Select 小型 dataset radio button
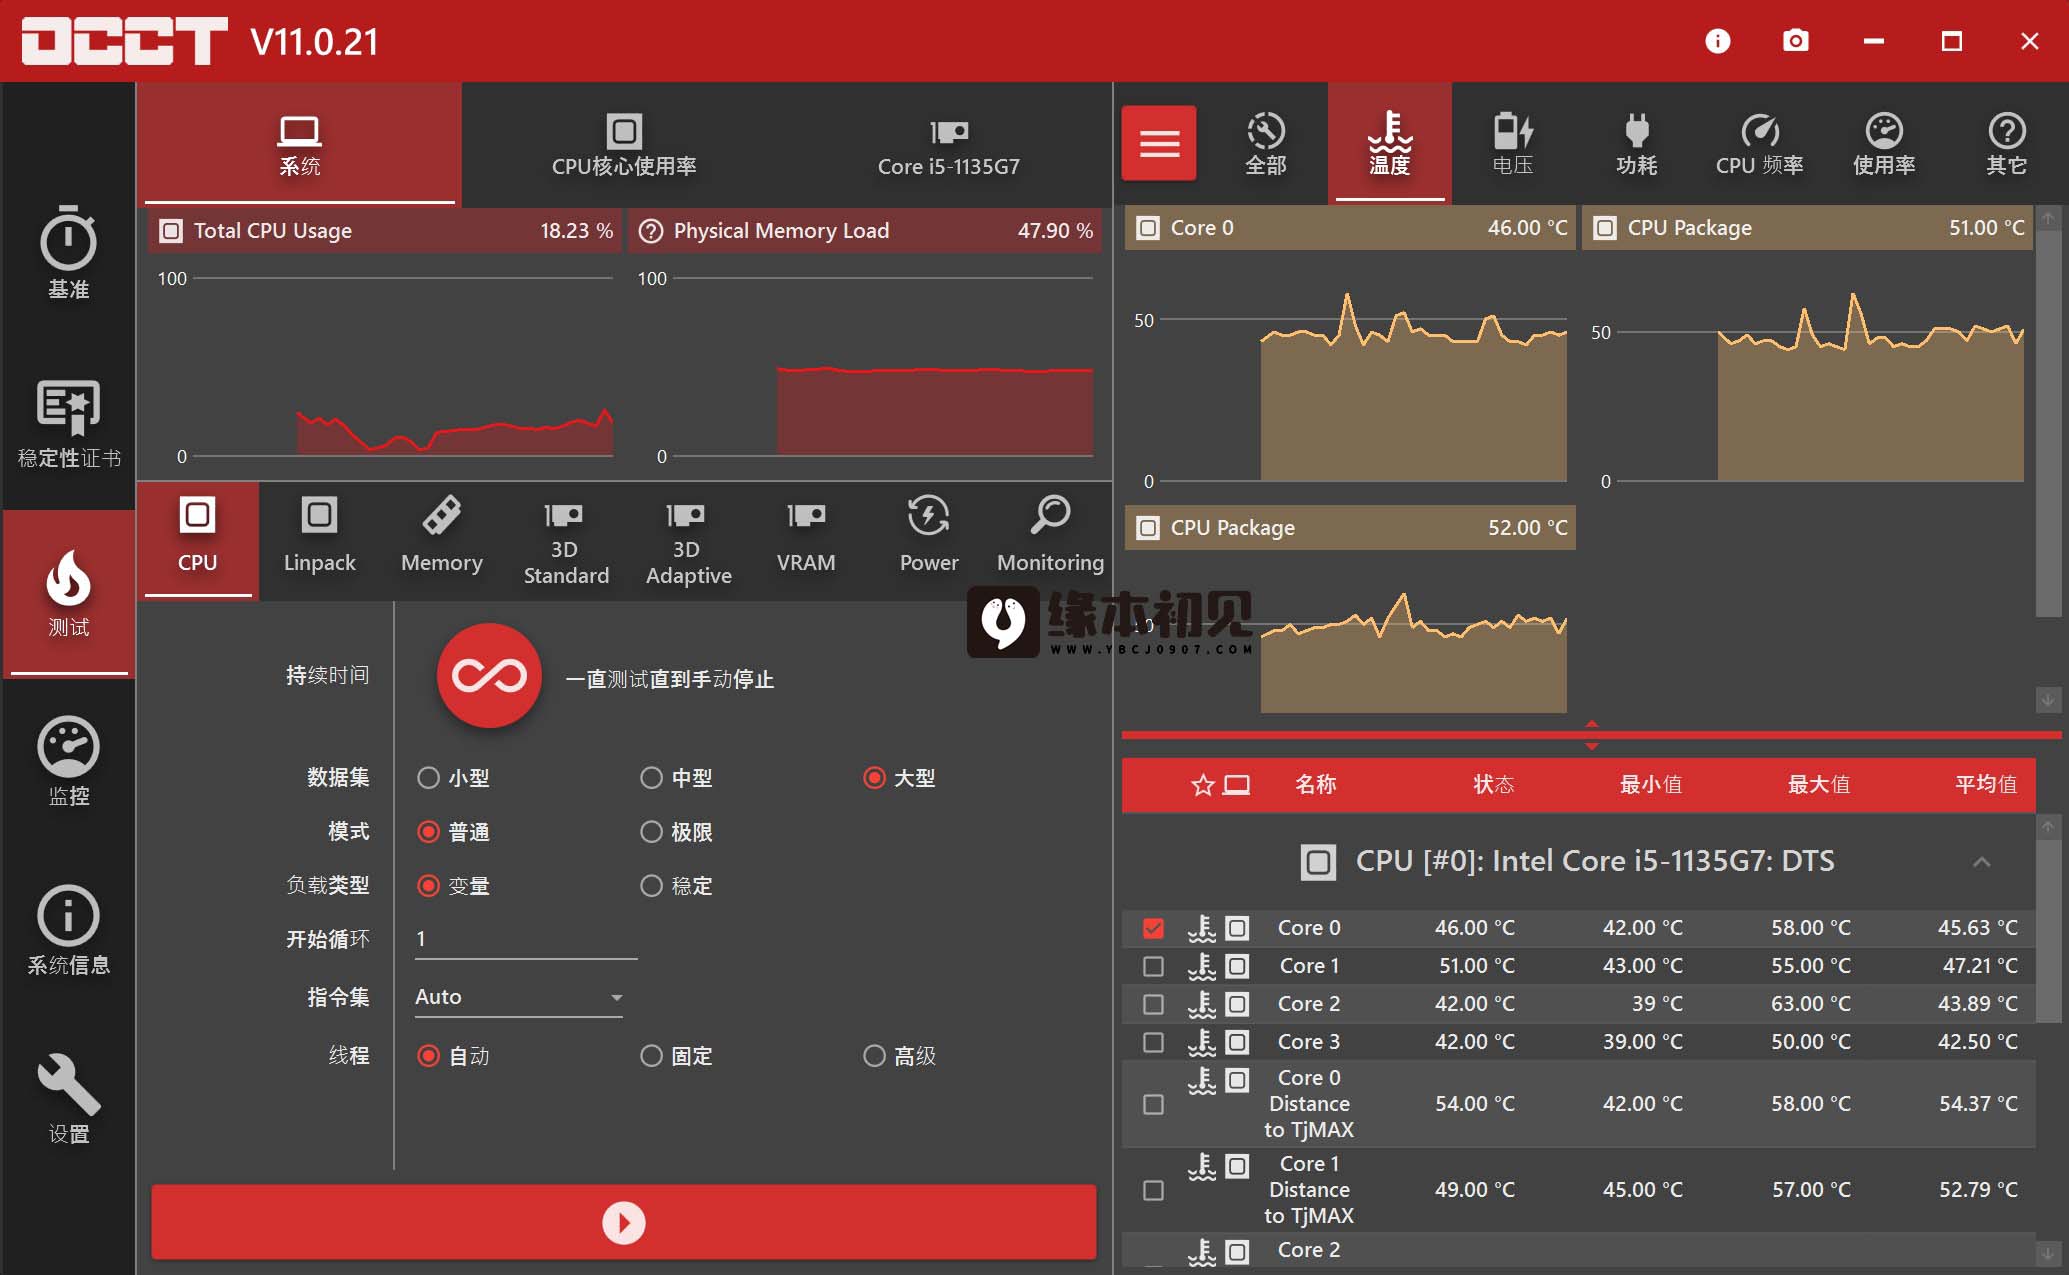 [429, 778]
